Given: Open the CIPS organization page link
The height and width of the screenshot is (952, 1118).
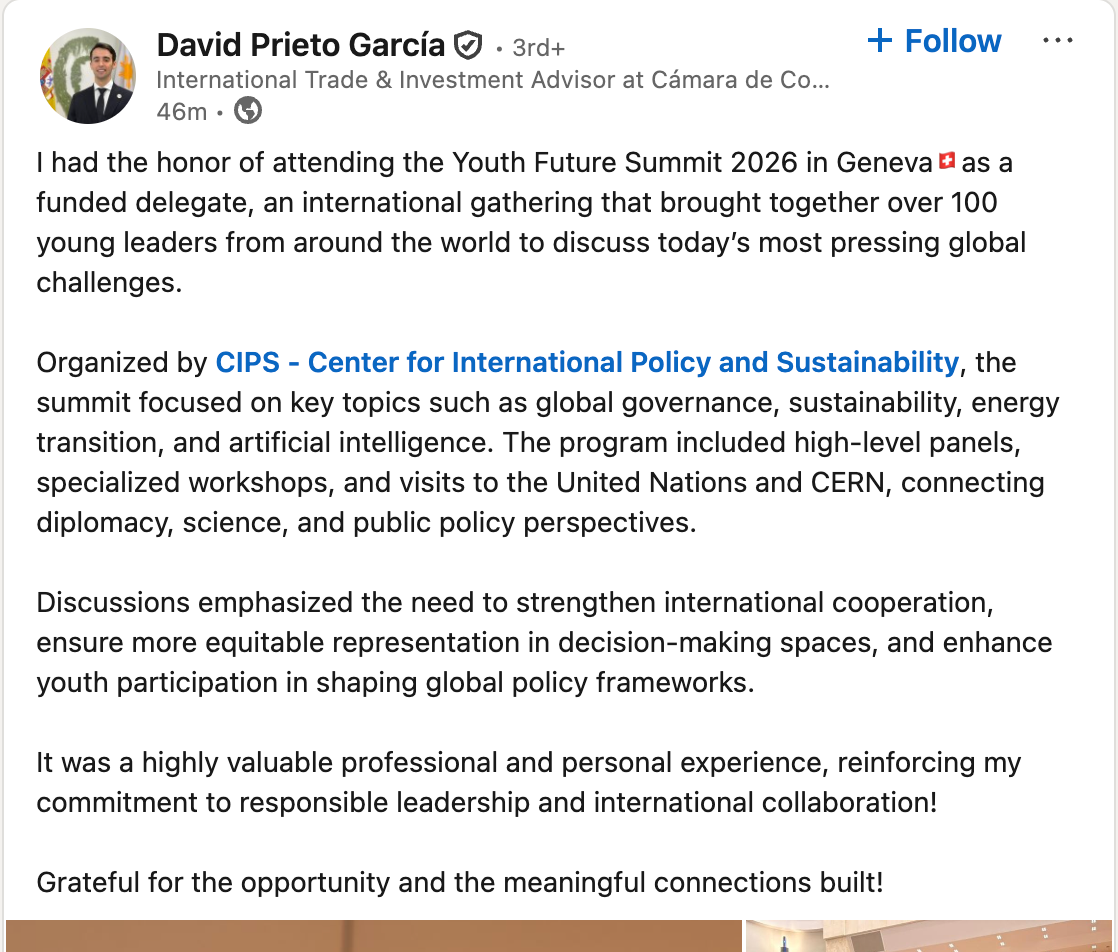Looking at the screenshot, I should (587, 362).
